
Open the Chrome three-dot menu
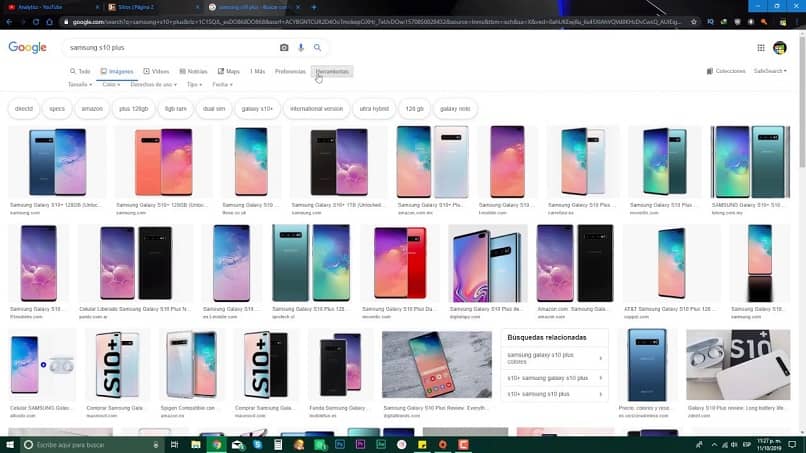tap(797, 22)
